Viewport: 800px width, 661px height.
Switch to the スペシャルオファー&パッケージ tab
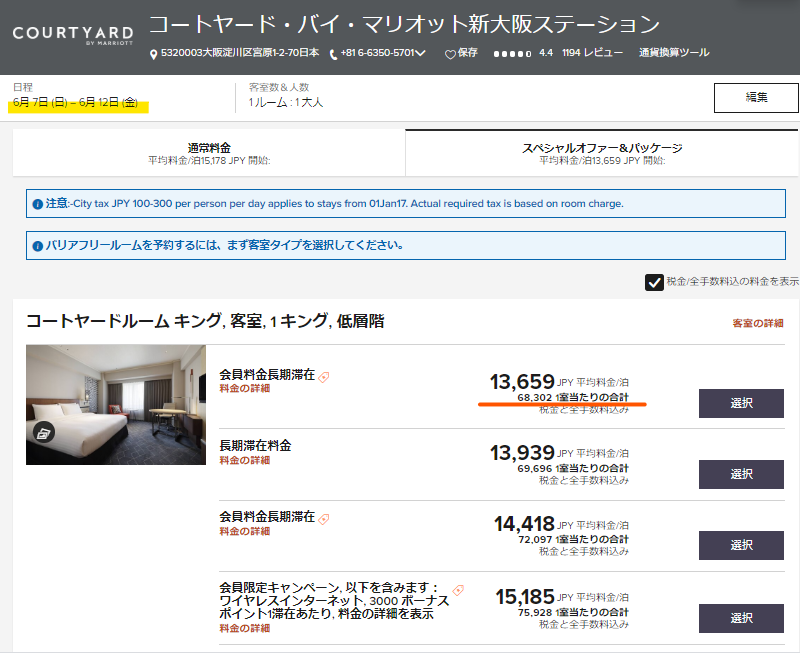tap(602, 153)
